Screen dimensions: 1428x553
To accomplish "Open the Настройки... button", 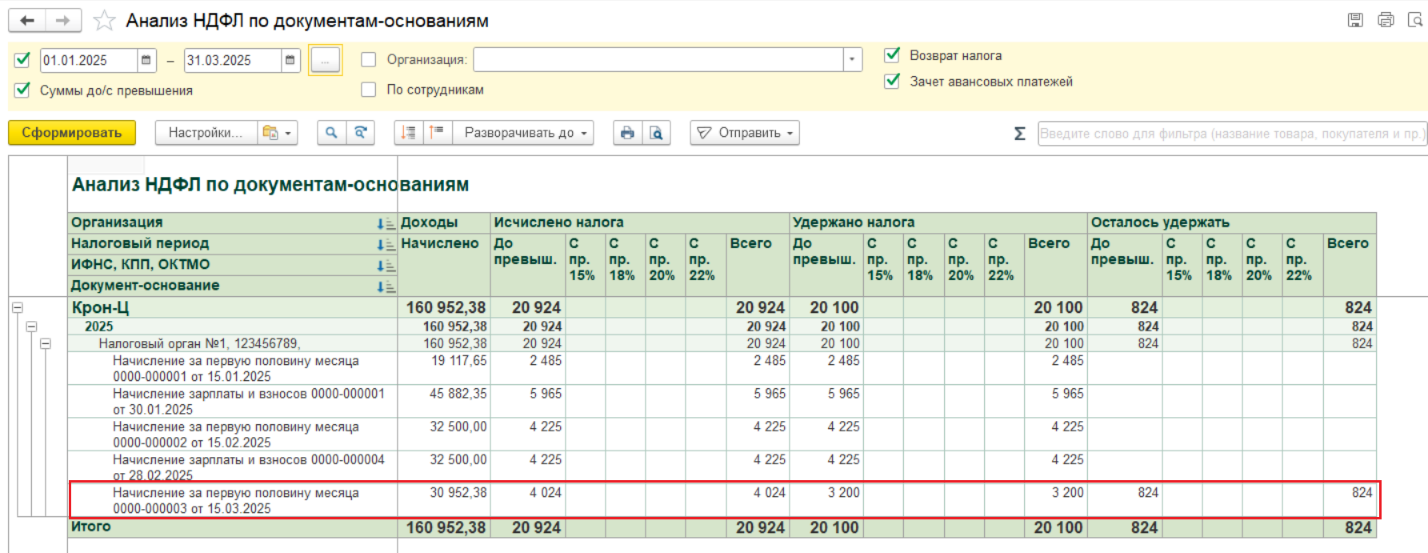I will point(205,133).
